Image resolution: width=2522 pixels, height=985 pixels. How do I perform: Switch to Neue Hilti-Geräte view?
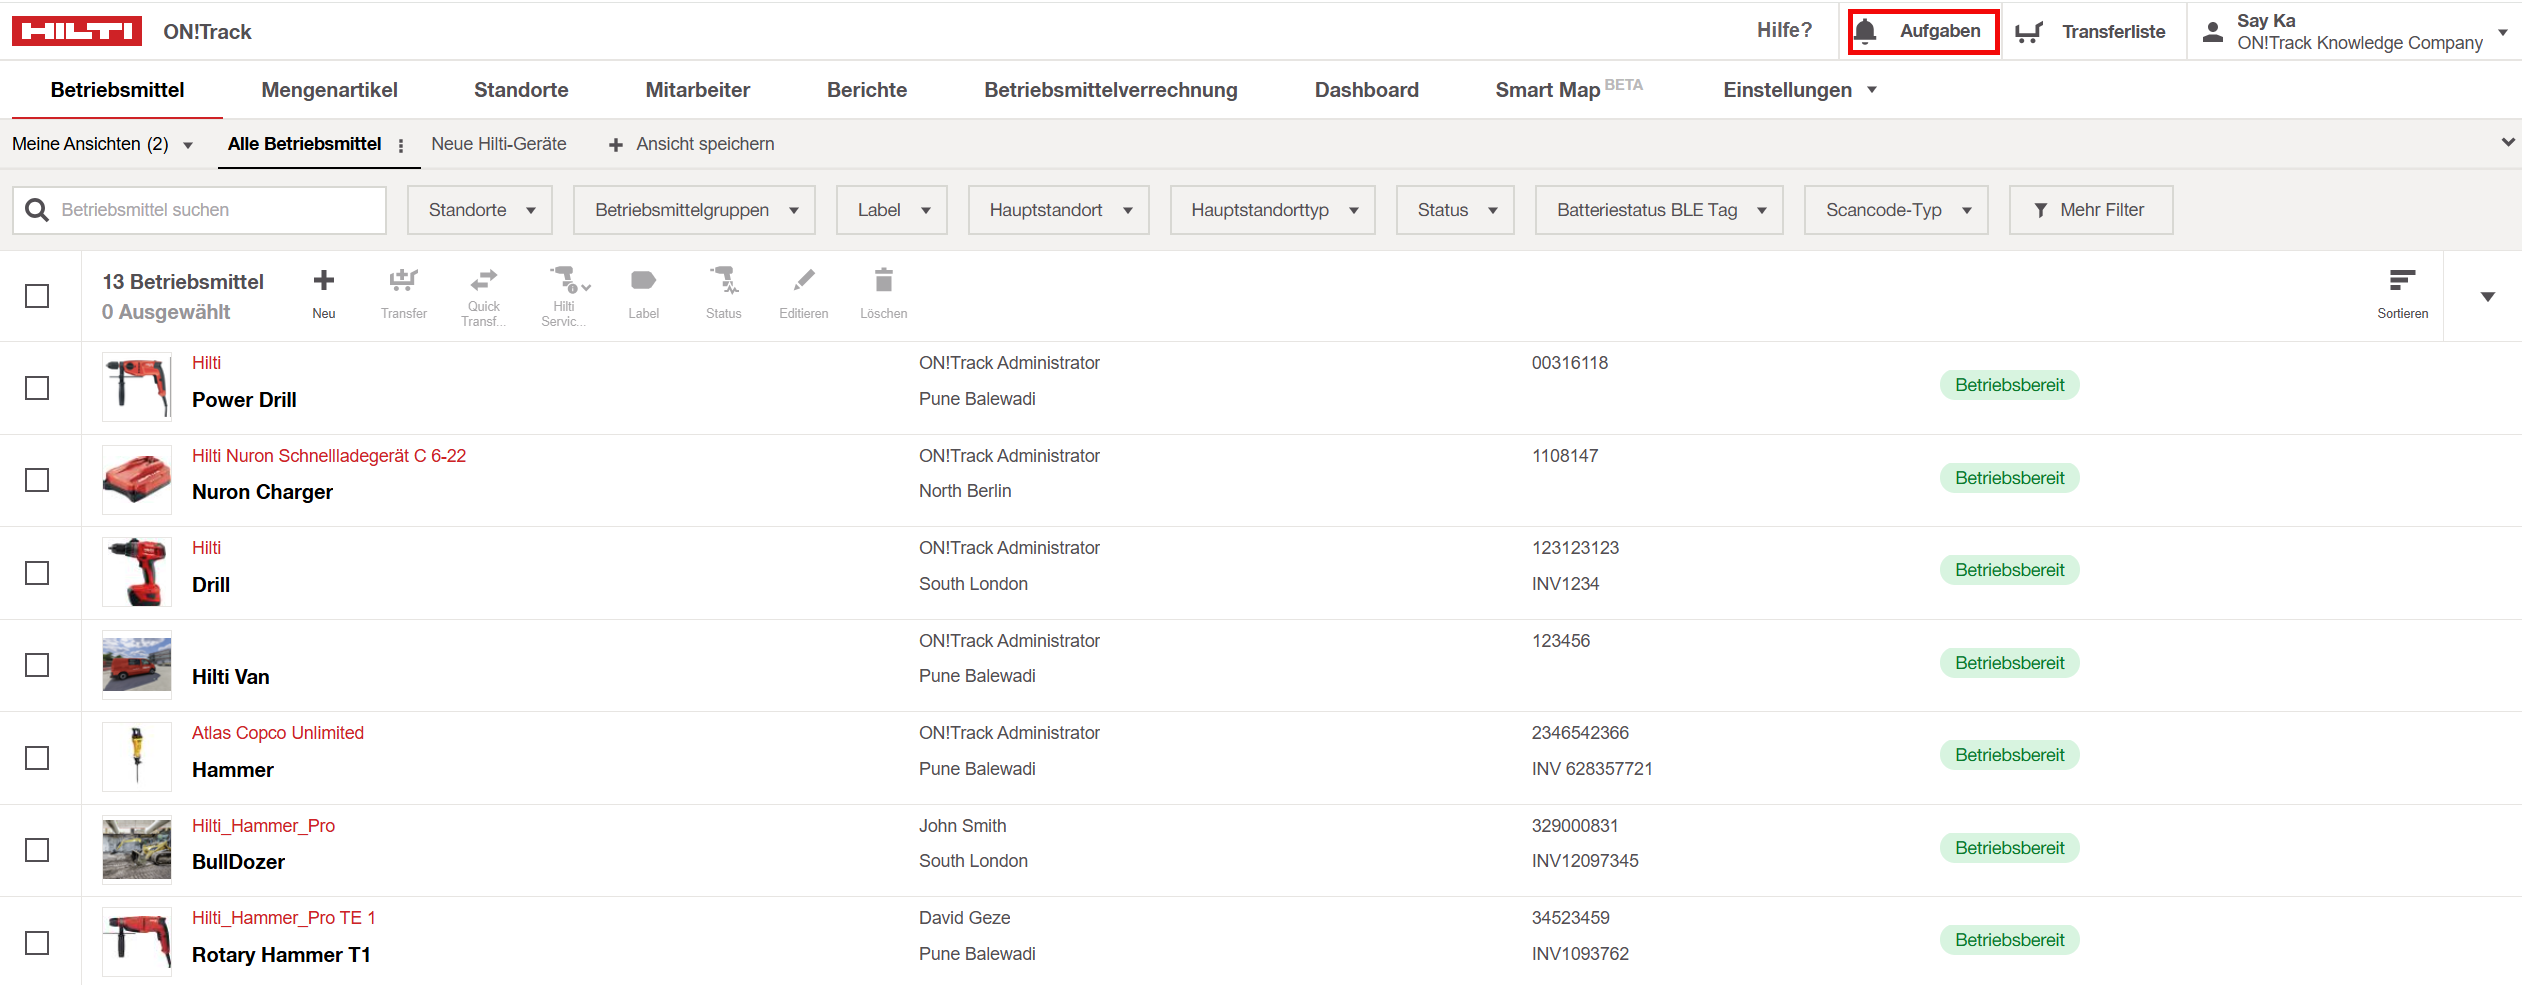[x=499, y=144]
